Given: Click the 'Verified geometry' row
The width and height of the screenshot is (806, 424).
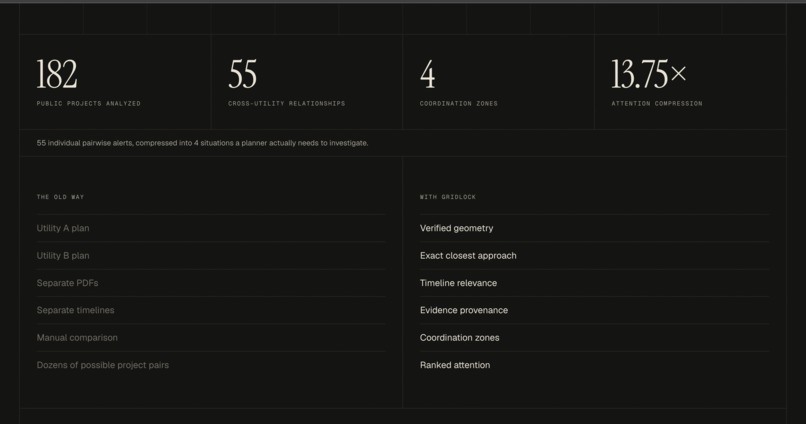Looking at the screenshot, I should click(594, 228).
